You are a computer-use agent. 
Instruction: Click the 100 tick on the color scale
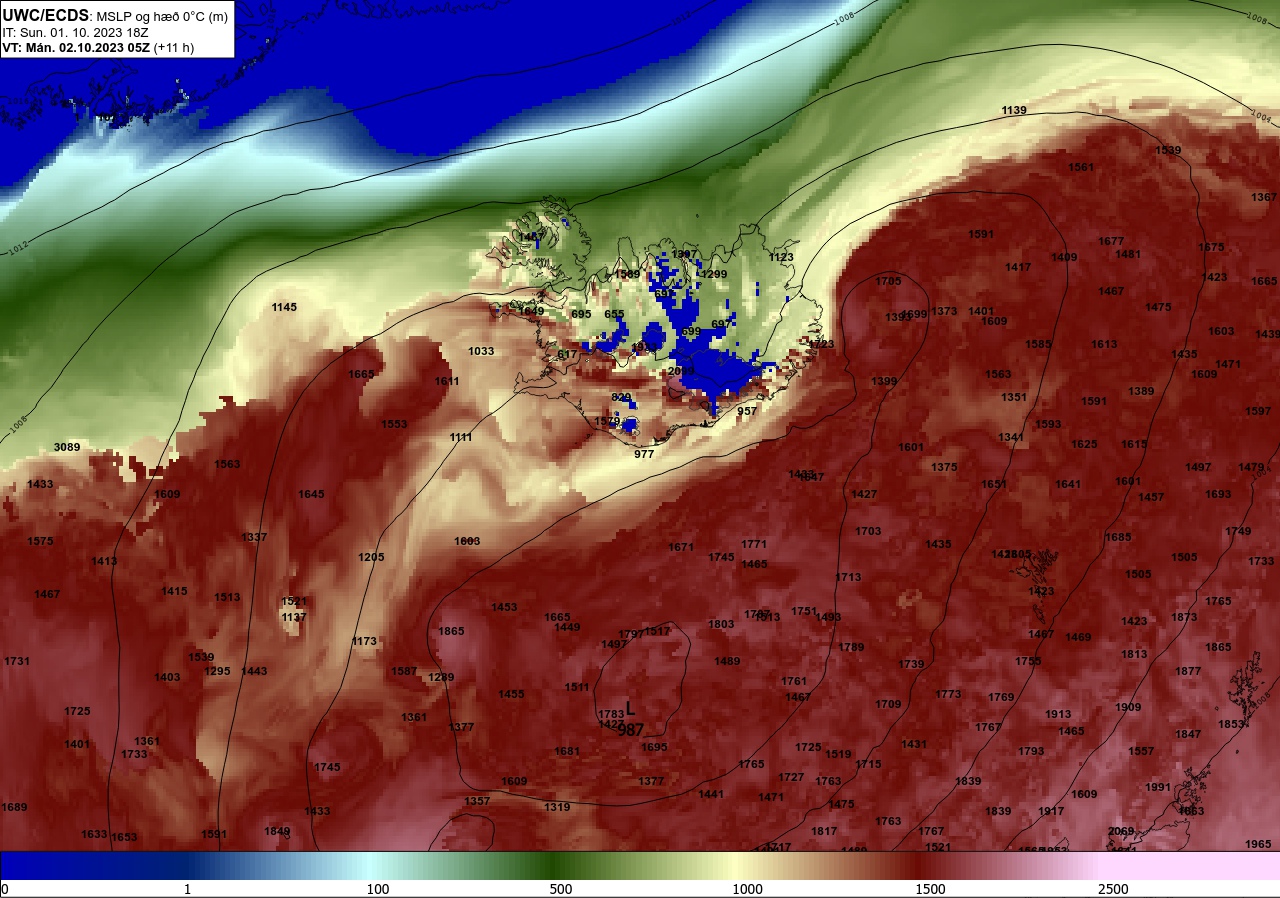(x=377, y=889)
